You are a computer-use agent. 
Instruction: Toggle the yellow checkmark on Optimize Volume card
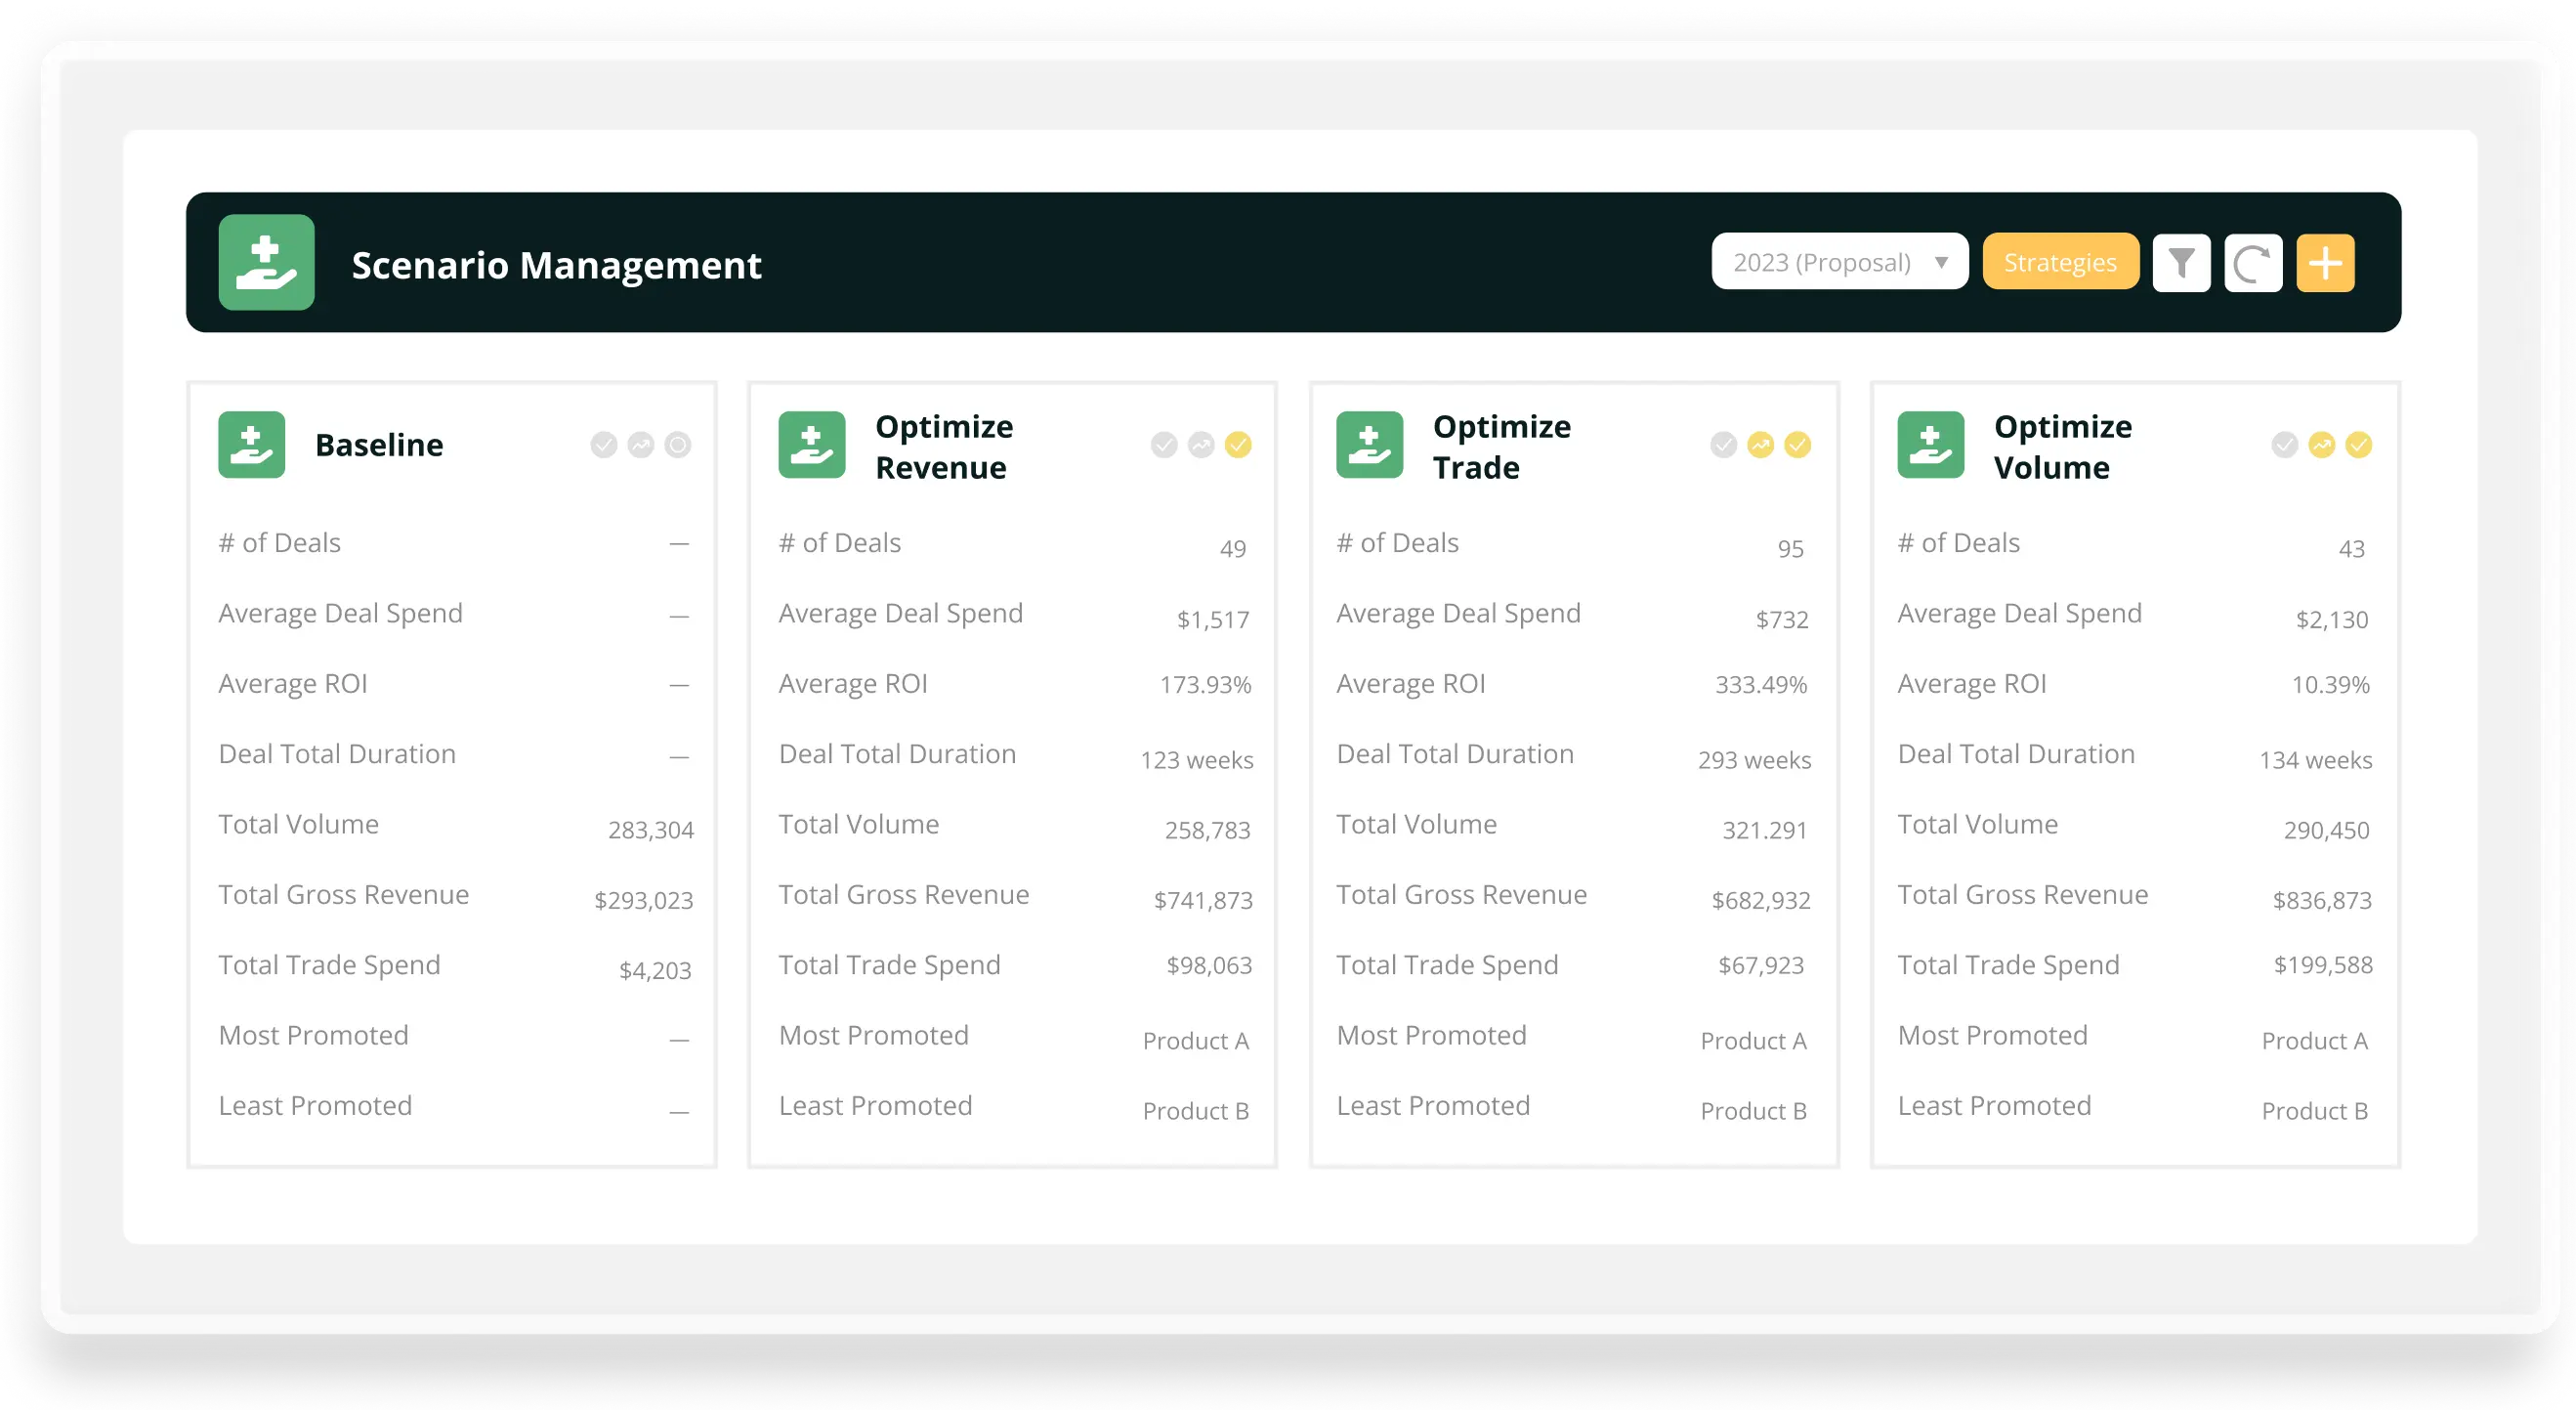(x=2358, y=445)
